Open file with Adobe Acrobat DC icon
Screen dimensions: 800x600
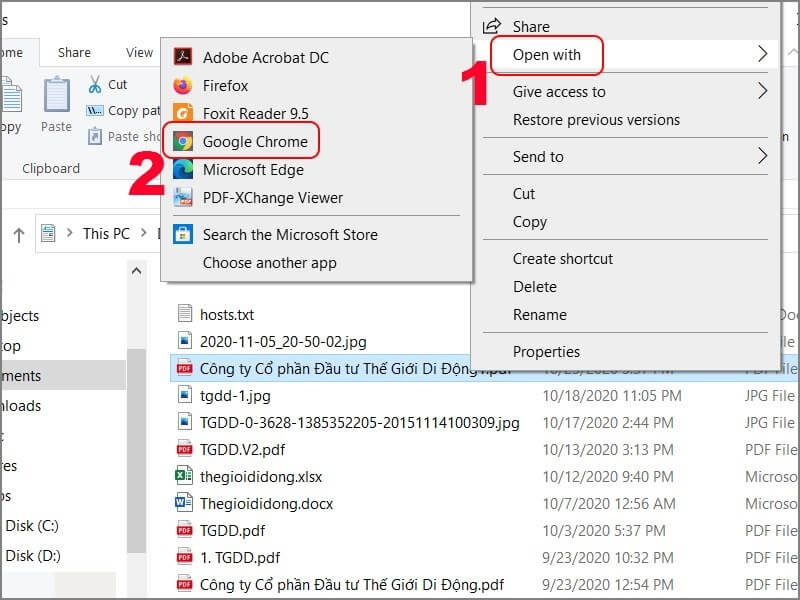[183, 57]
